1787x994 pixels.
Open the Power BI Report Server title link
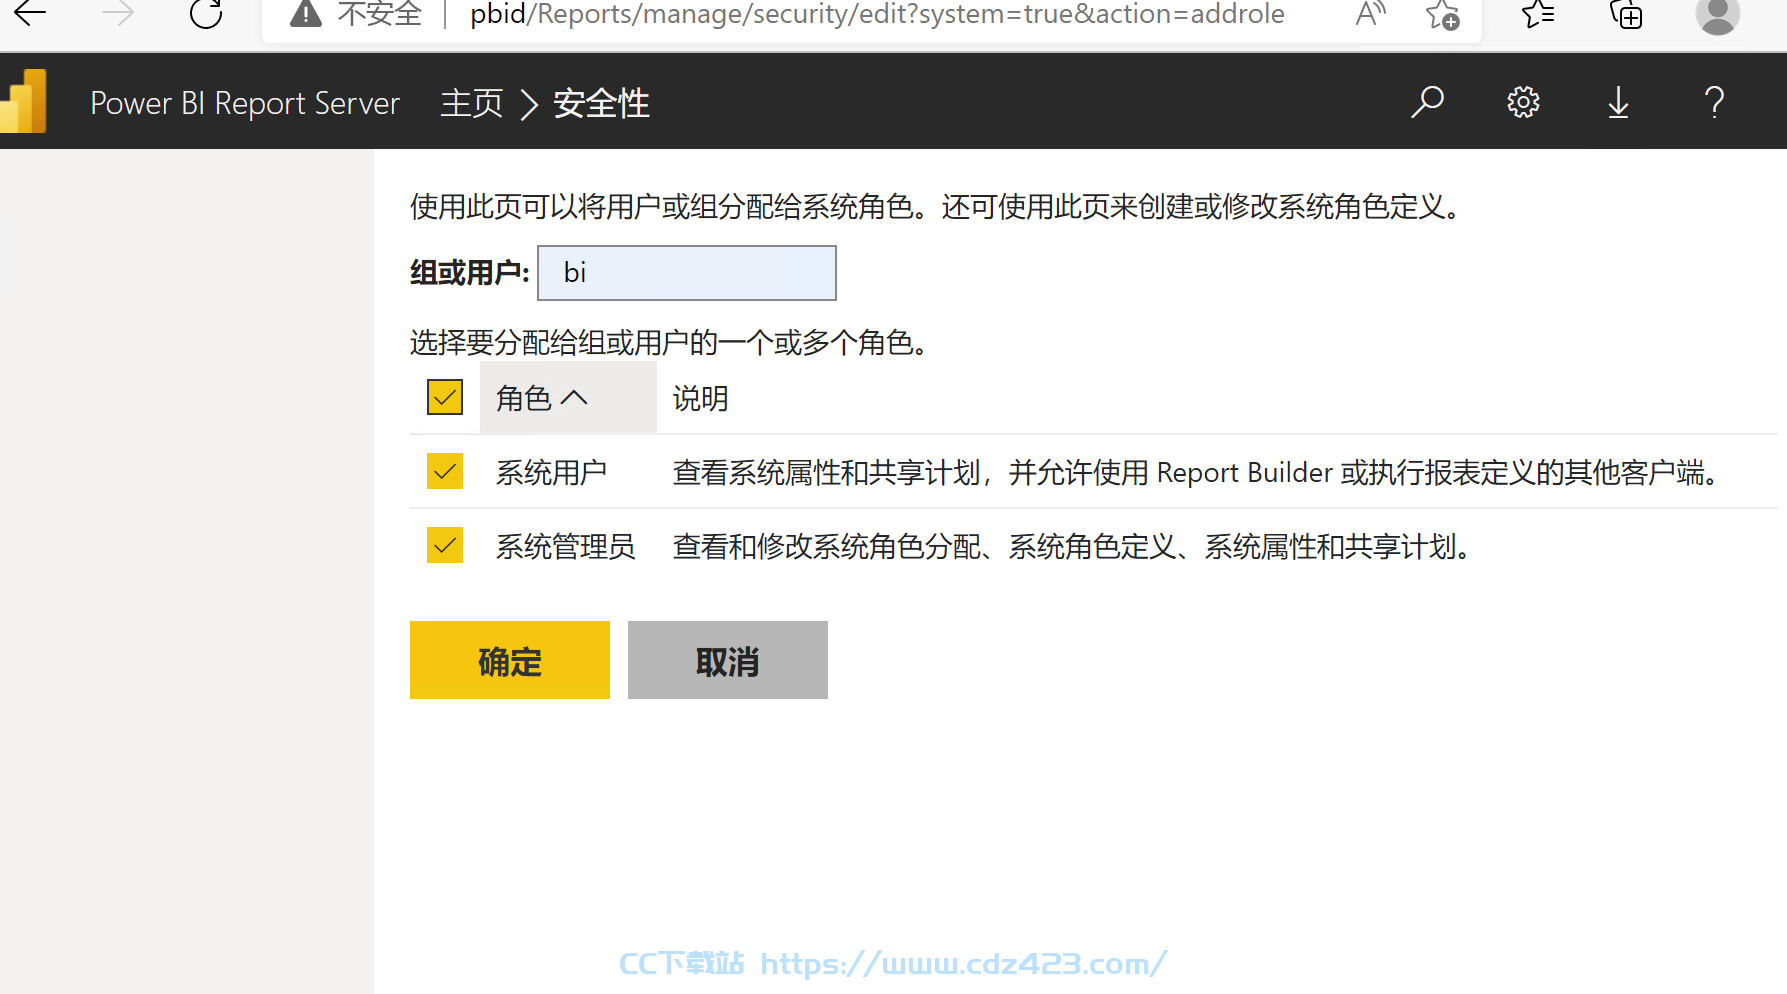point(245,103)
